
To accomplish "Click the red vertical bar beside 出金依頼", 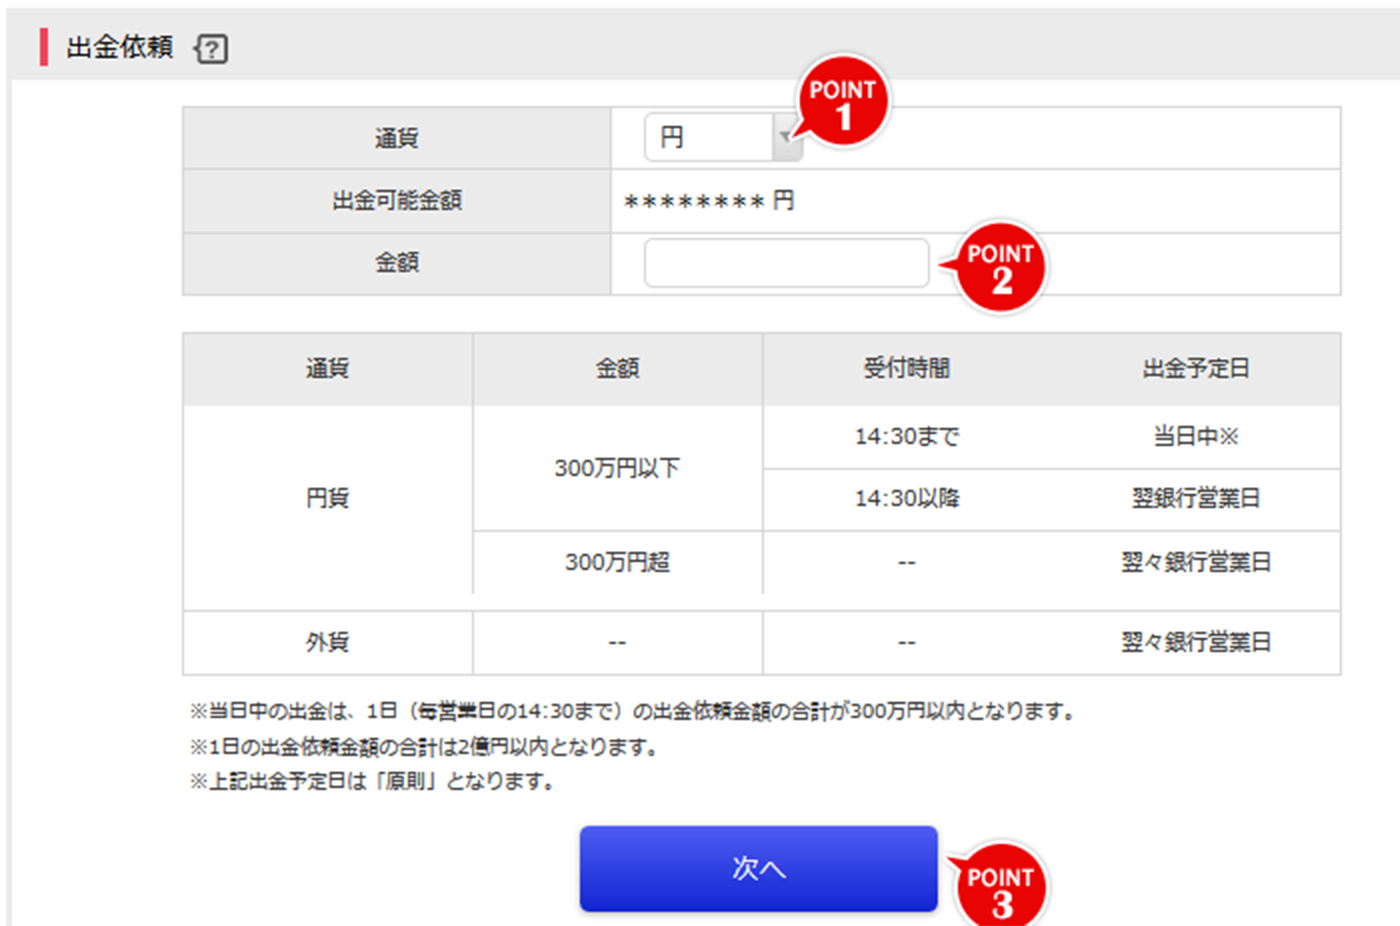I will pyautogui.click(x=42, y=46).
